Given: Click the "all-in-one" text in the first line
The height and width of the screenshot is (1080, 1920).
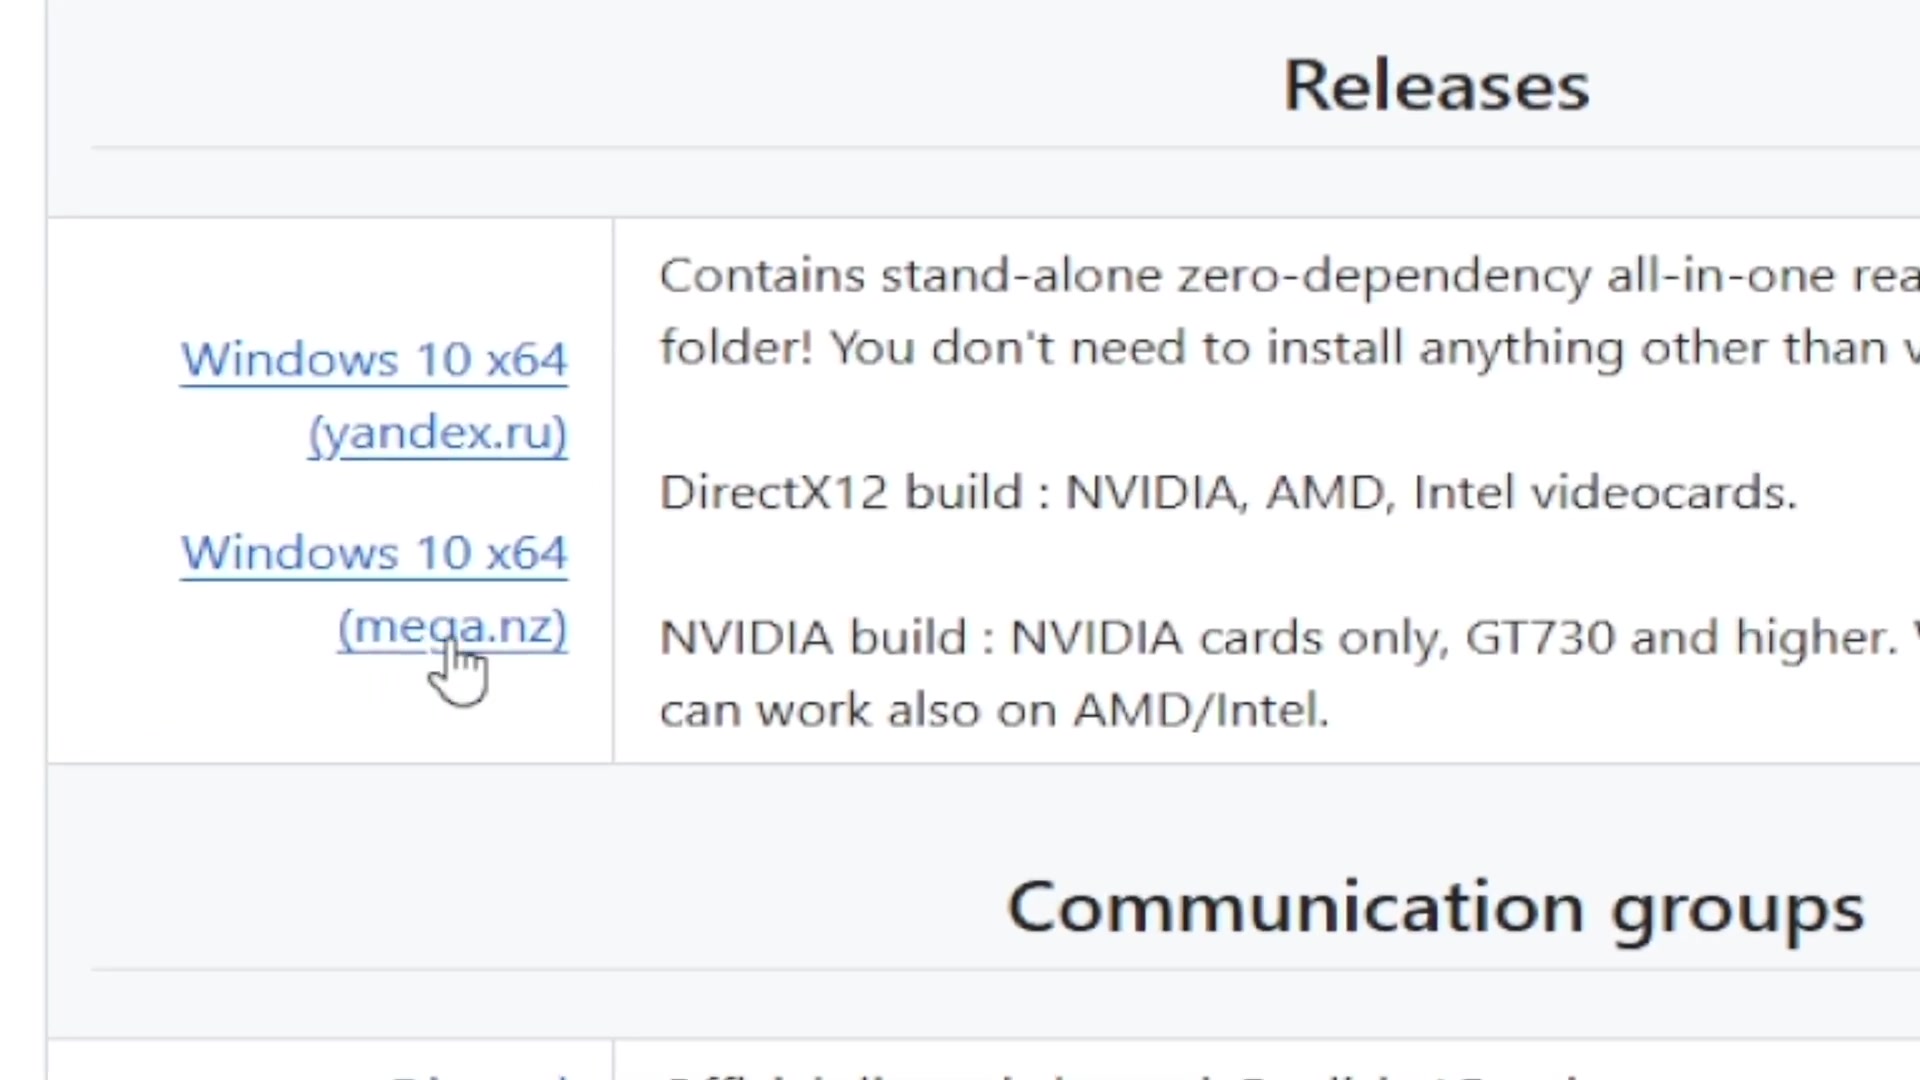Looking at the screenshot, I should tap(1719, 276).
